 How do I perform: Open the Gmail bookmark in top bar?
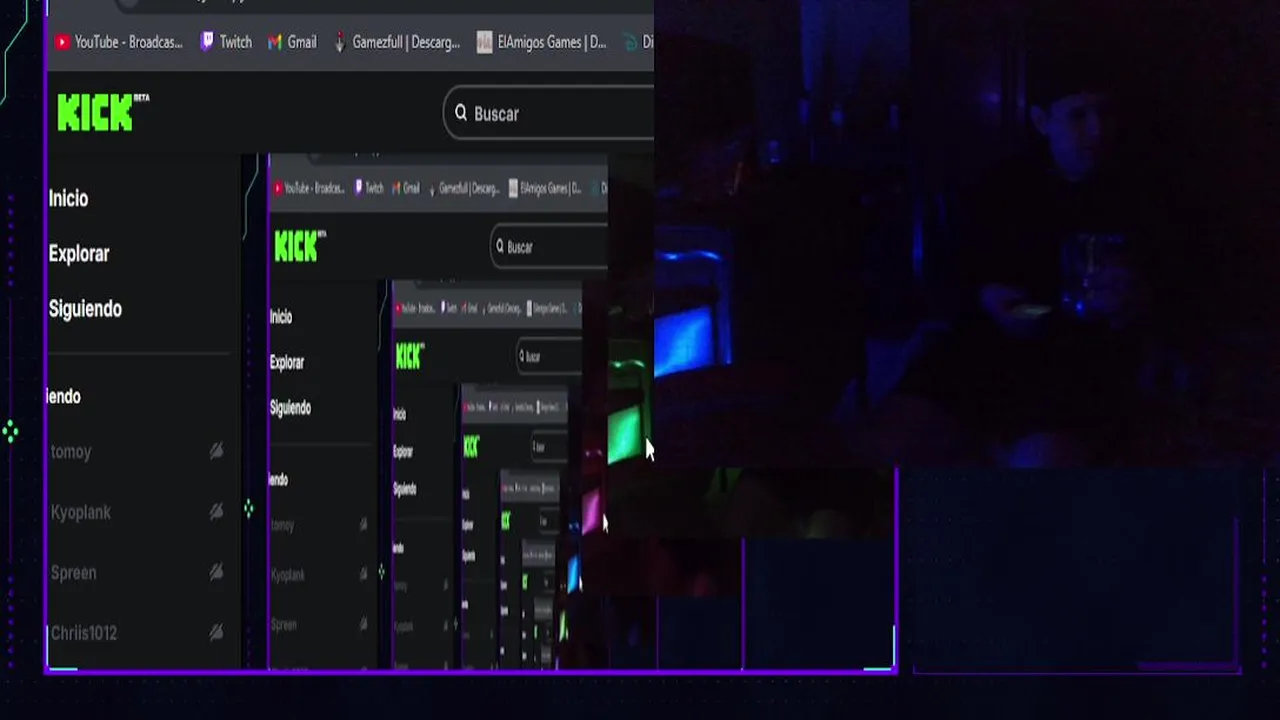(292, 42)
